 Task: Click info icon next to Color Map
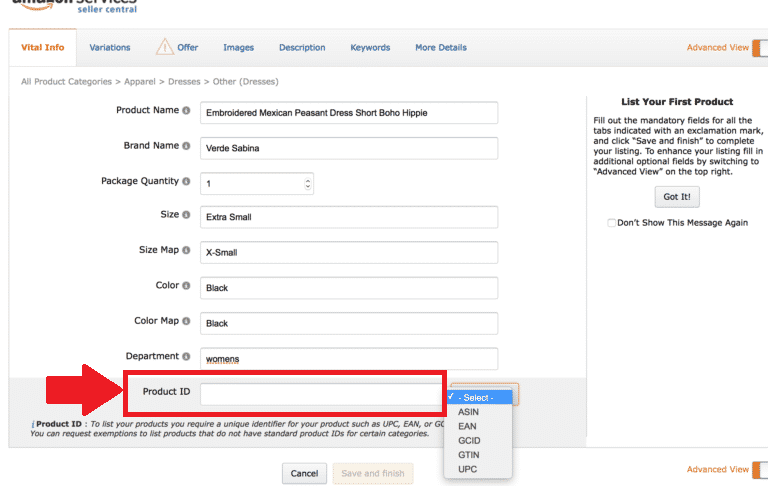186,321
